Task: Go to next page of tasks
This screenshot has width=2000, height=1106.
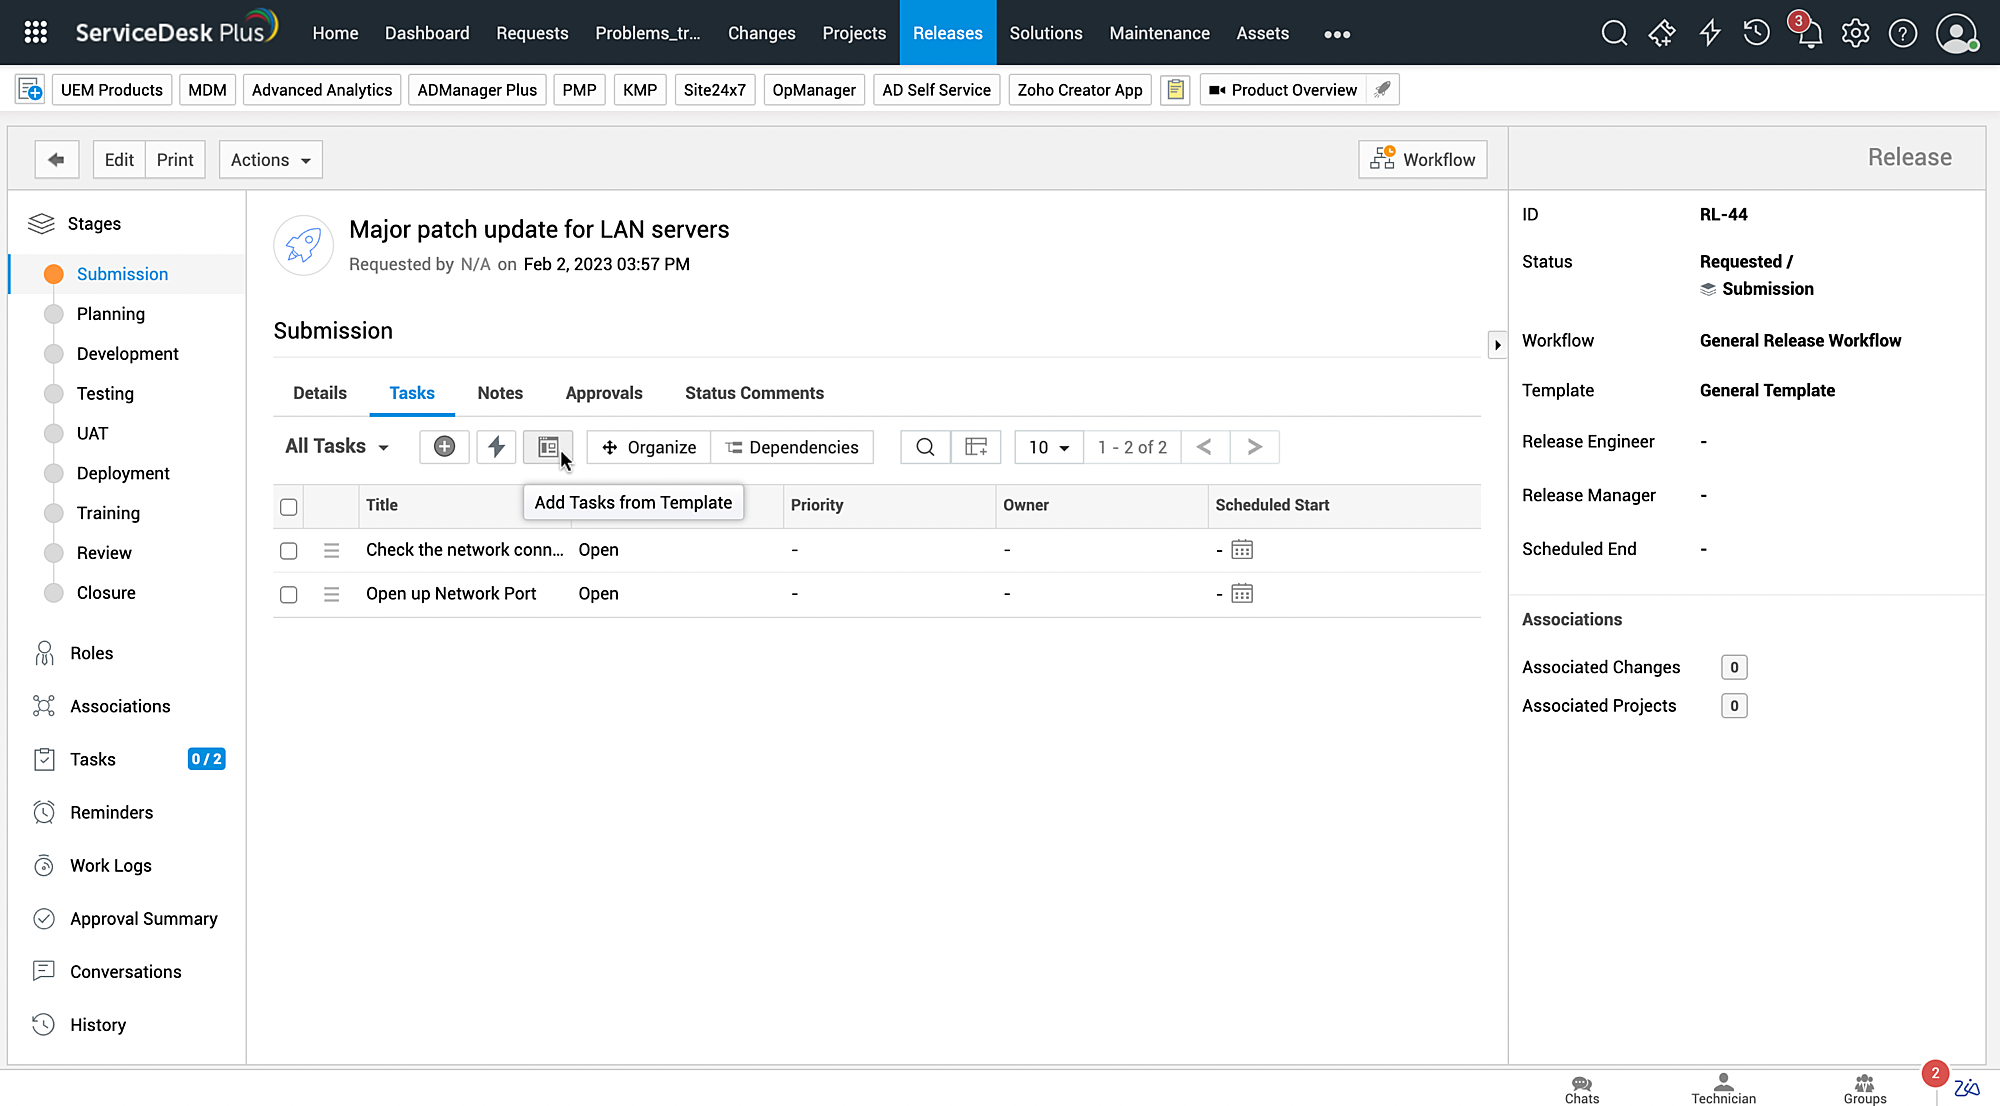Action: tap(1254, 447)
